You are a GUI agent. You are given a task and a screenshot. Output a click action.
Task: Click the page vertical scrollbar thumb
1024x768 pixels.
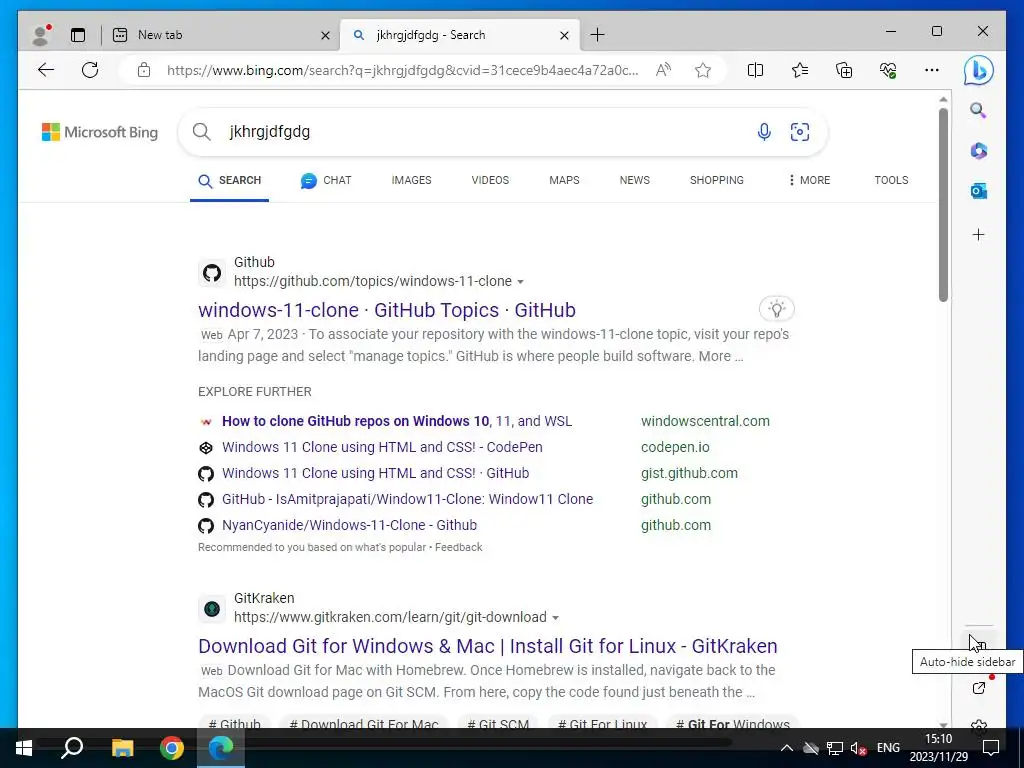point(943,204)
